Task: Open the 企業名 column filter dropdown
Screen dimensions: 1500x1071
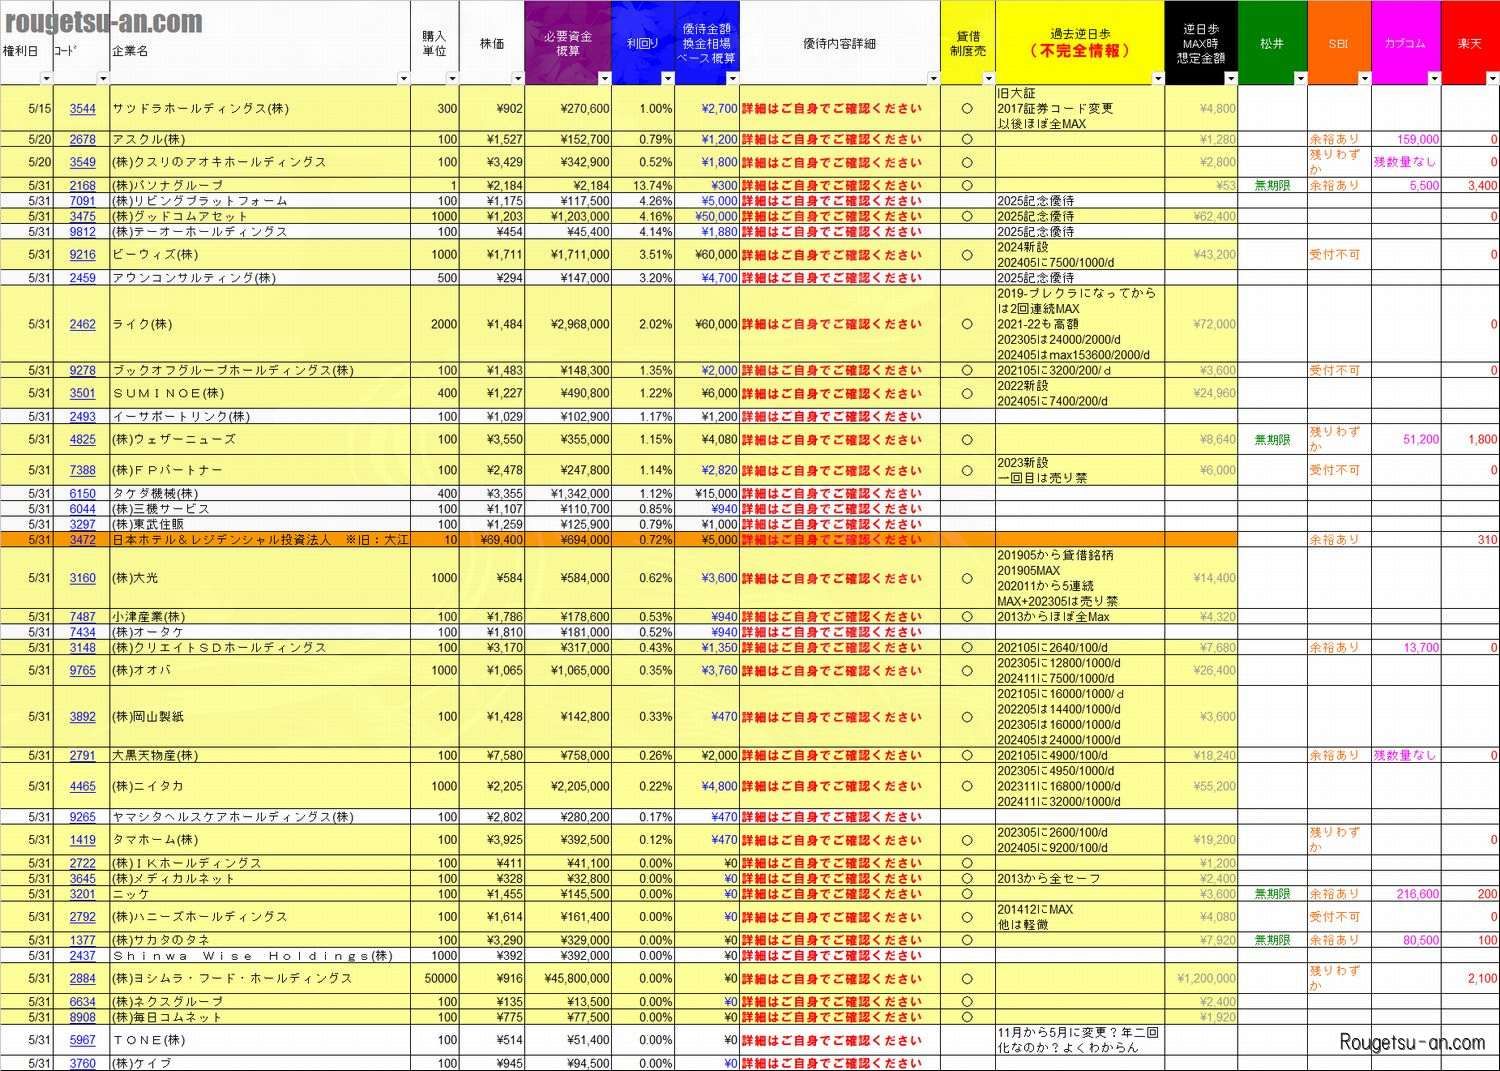Action: 403,78
